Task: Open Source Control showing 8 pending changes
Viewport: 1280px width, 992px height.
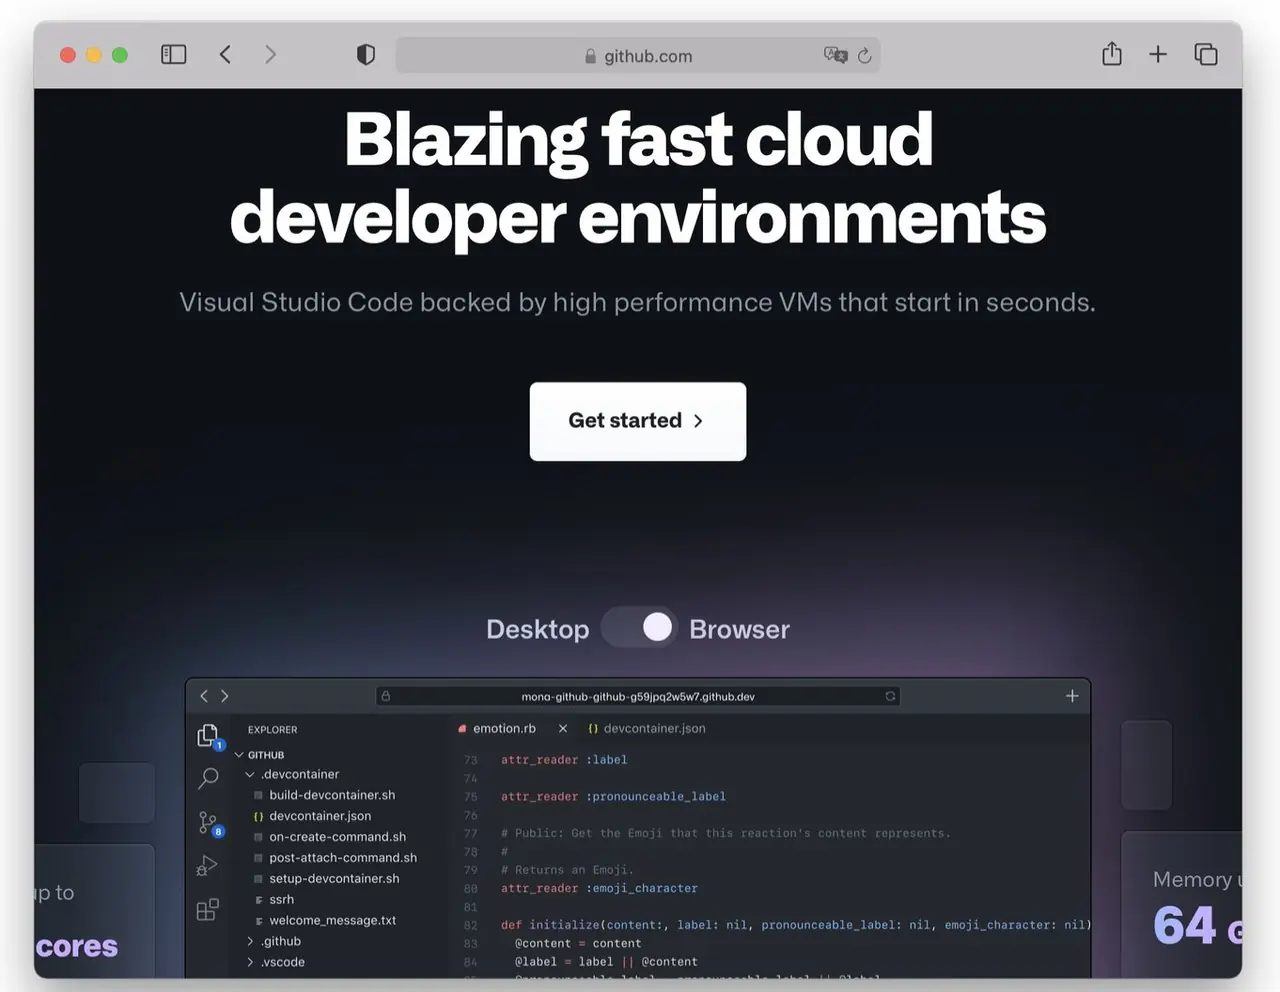Action: [x=208, y=822]
